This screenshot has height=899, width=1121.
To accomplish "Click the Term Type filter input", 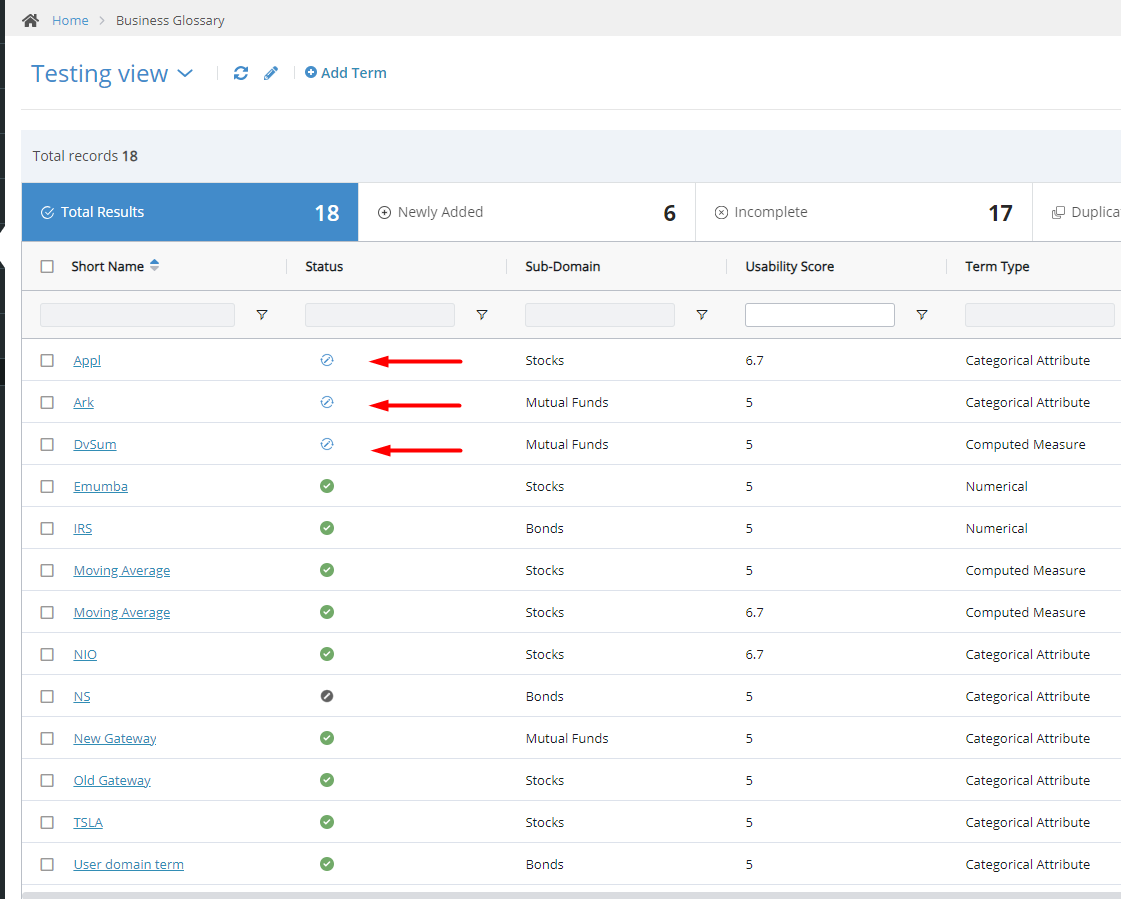I will click(1039, 315).
